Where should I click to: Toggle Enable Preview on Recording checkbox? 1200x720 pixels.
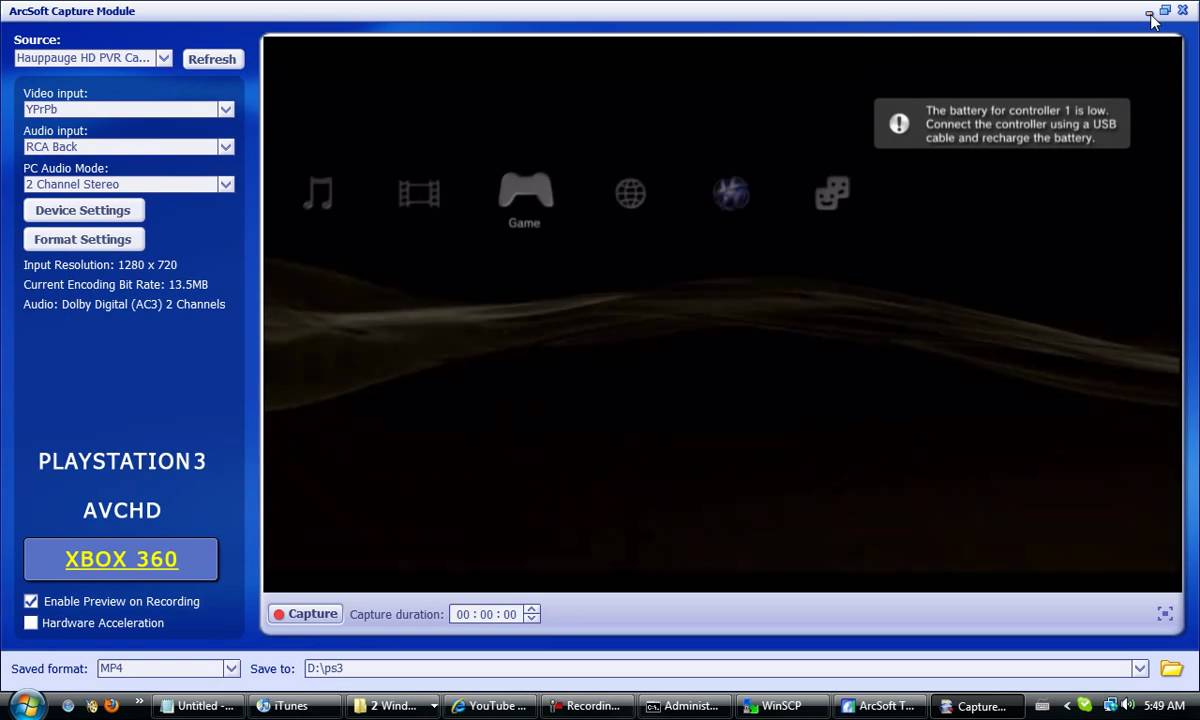[31, 601]
